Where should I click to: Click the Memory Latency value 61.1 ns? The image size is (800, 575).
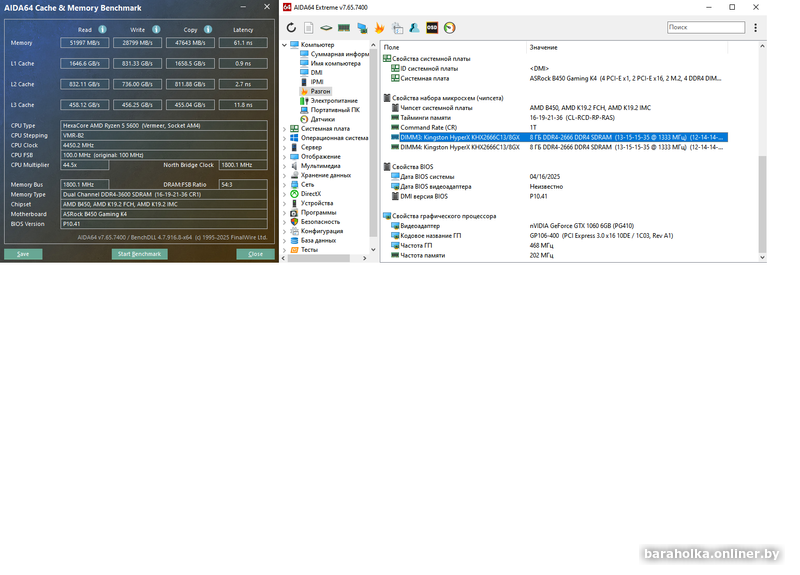[x=243, y=43]
